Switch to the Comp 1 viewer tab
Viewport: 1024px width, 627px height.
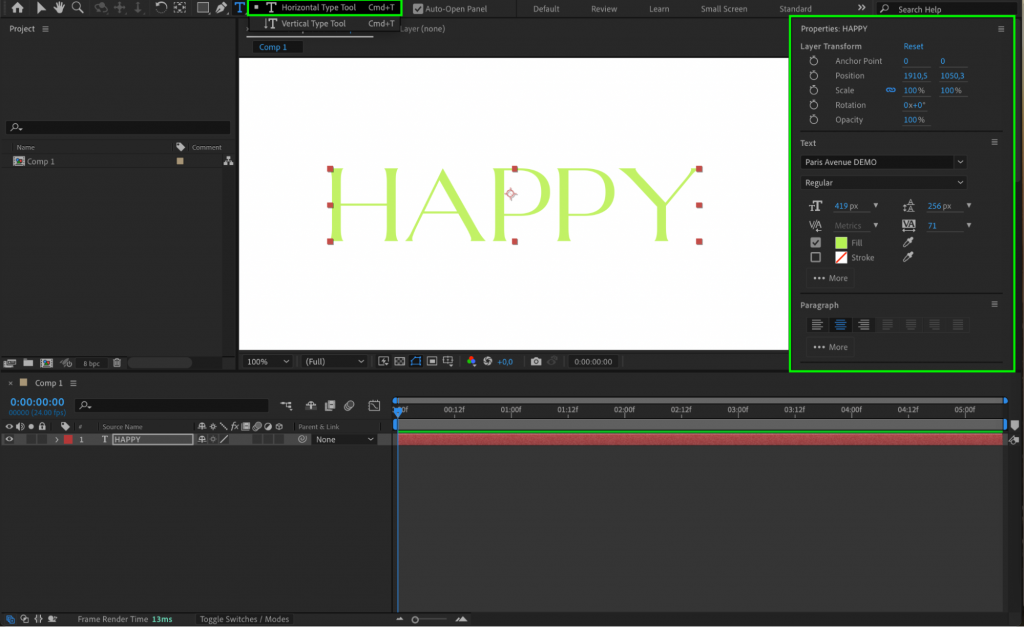275,46
